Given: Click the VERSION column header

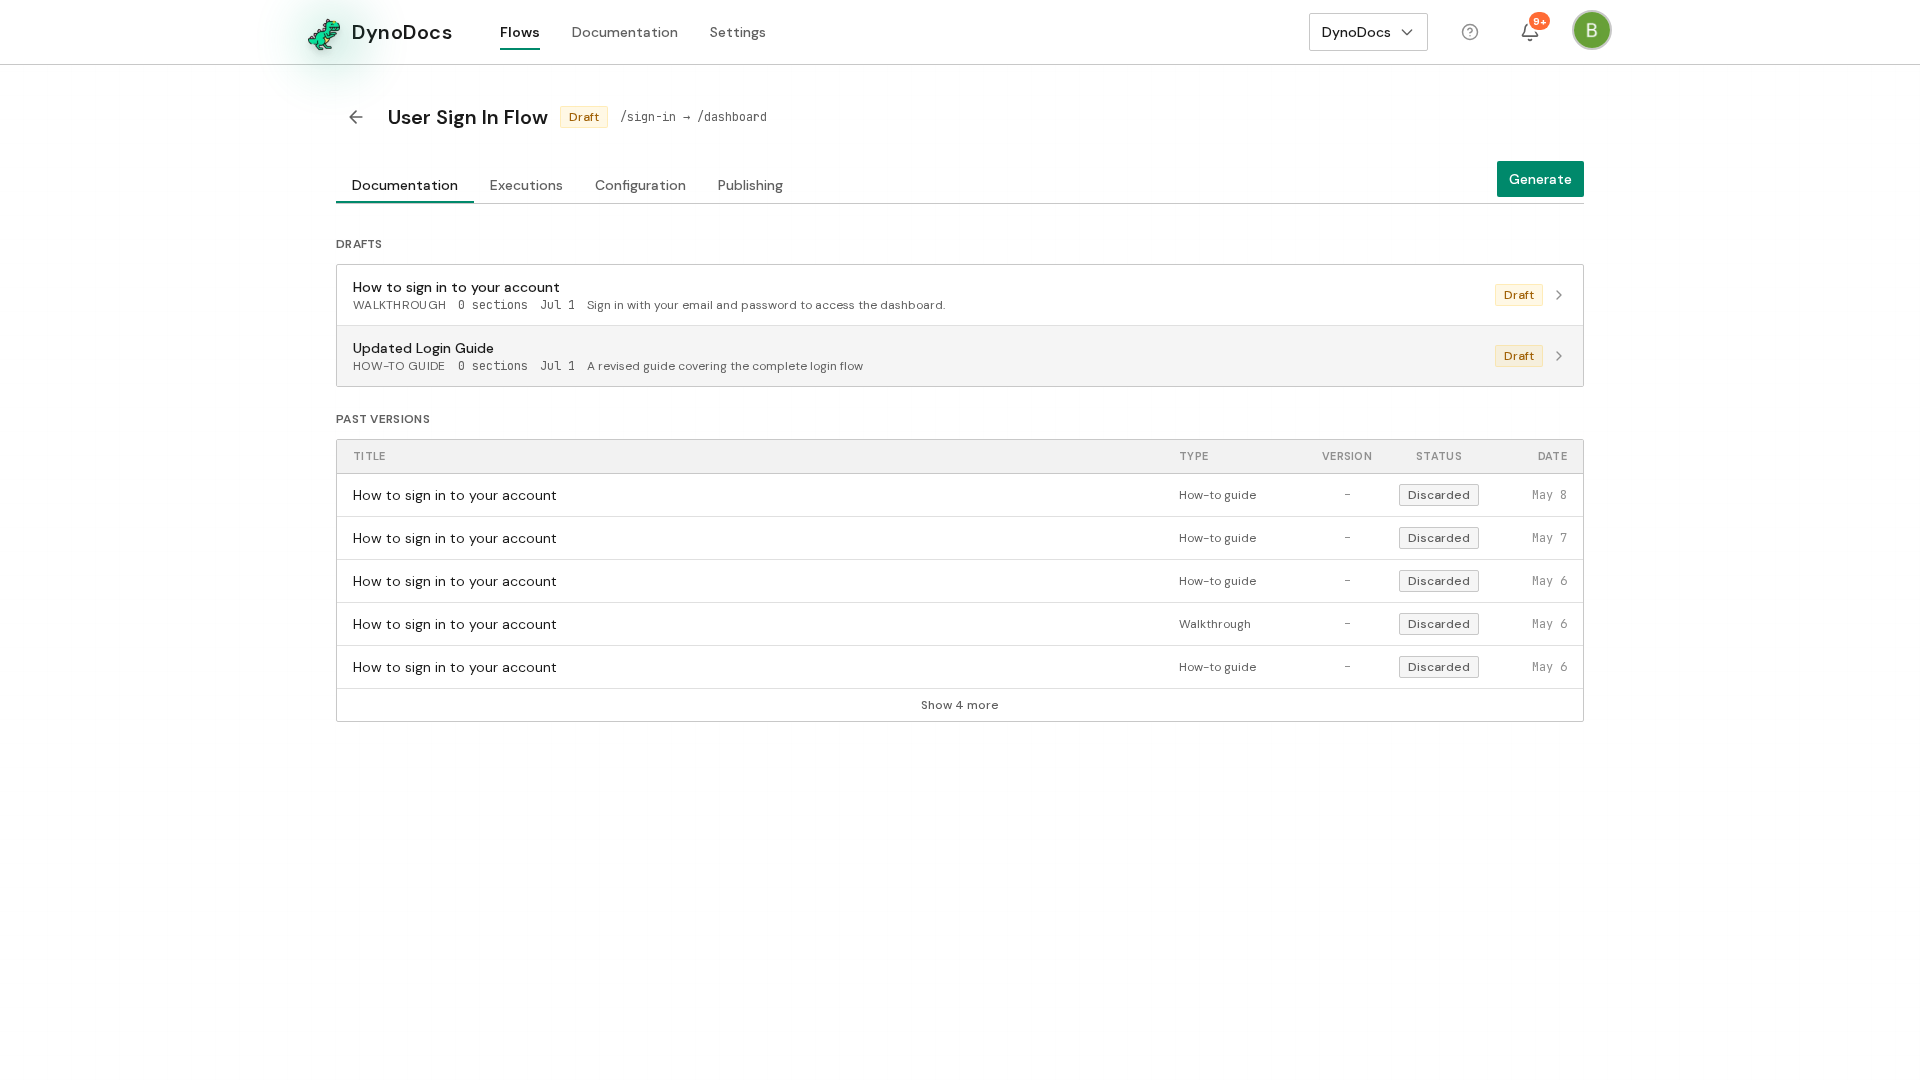Looking at the screenshot, I should click(1347, 456).
